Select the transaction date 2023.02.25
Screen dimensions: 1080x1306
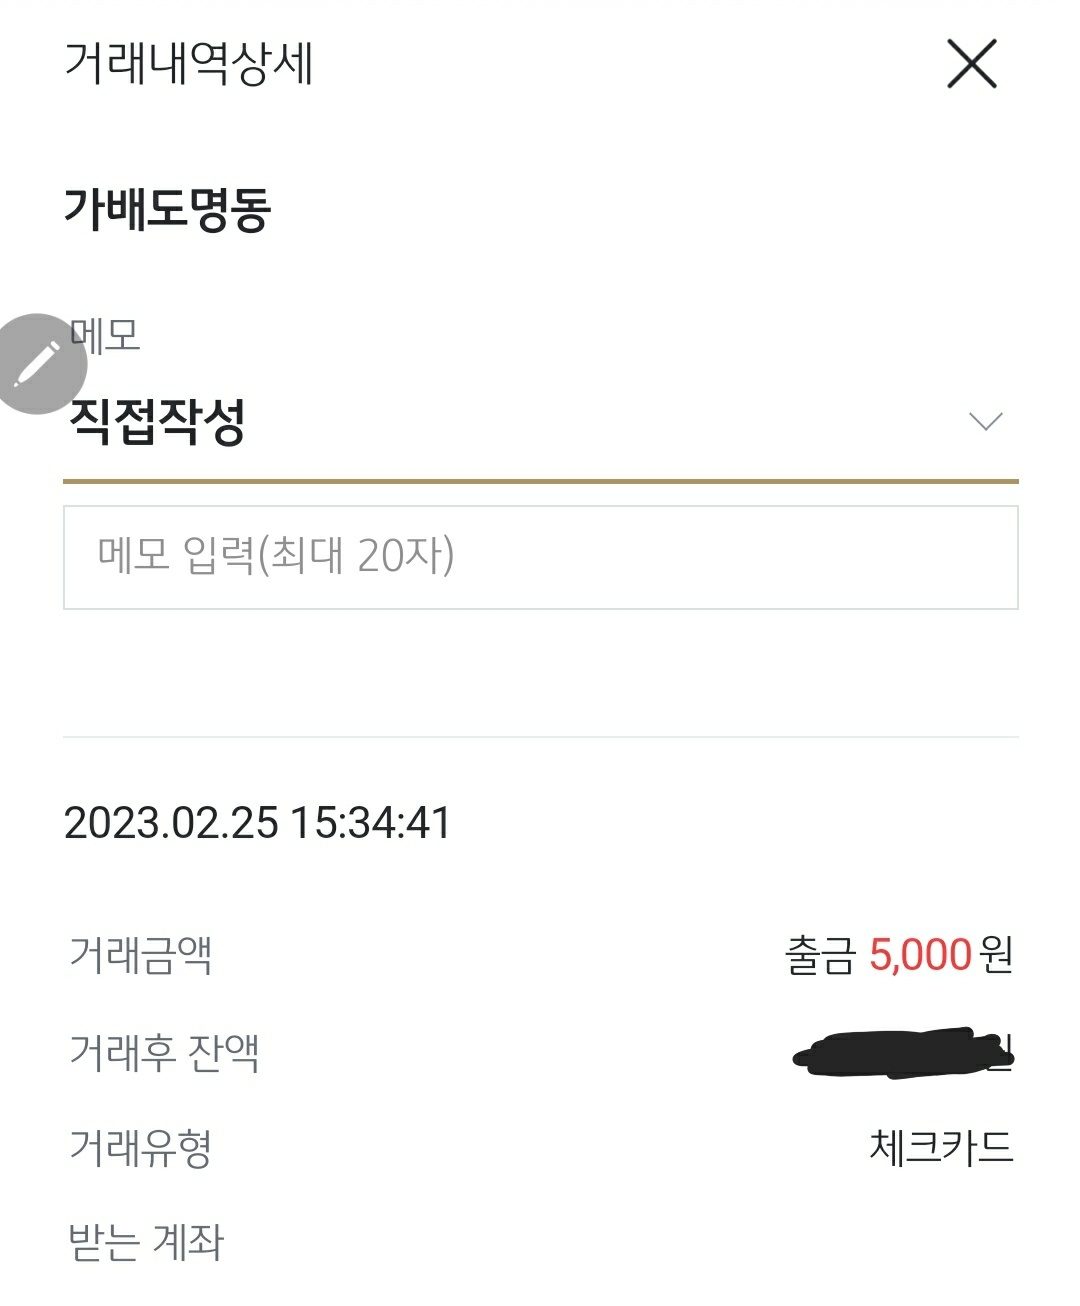tap(171, 823)
